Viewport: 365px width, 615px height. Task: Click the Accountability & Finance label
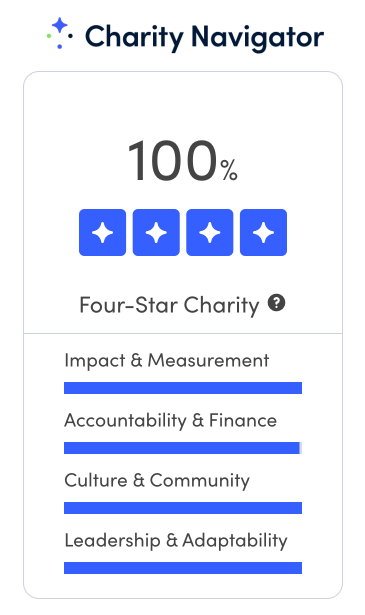pos(171,420)
